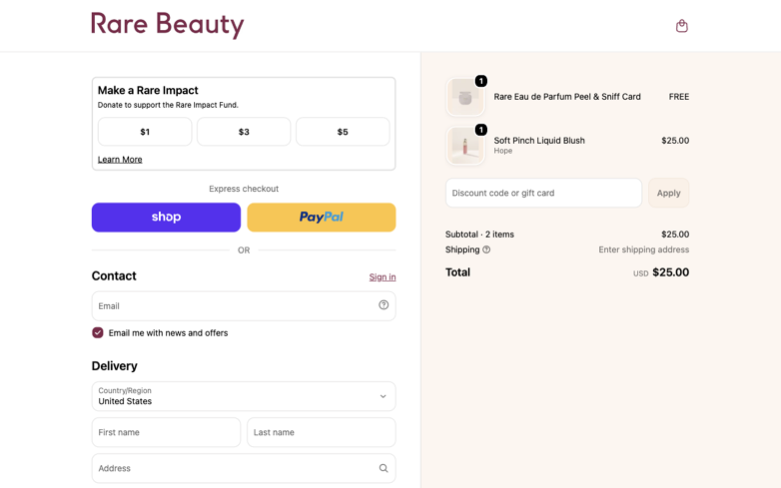Open the Country/Region dropdown
Image resolution: width=781 pixels, height=488 pixels.
(x=244, y=396)
